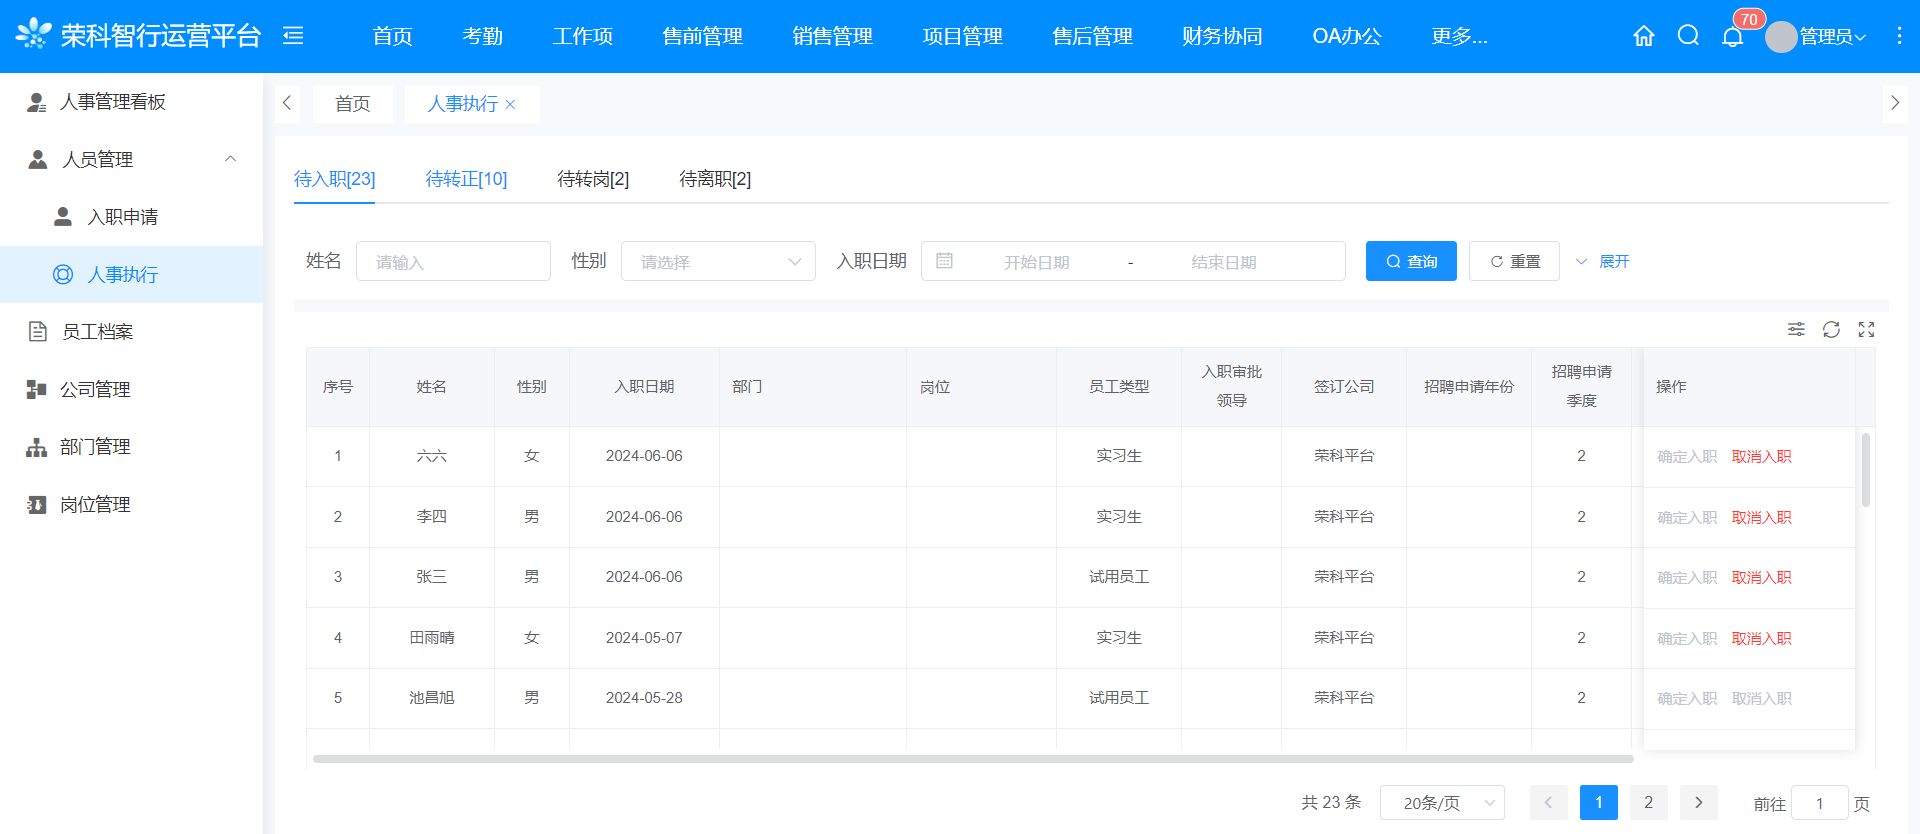Open the vertical three-dot options menu
The image size is (1920, 834).
(x=1899, y=36)
